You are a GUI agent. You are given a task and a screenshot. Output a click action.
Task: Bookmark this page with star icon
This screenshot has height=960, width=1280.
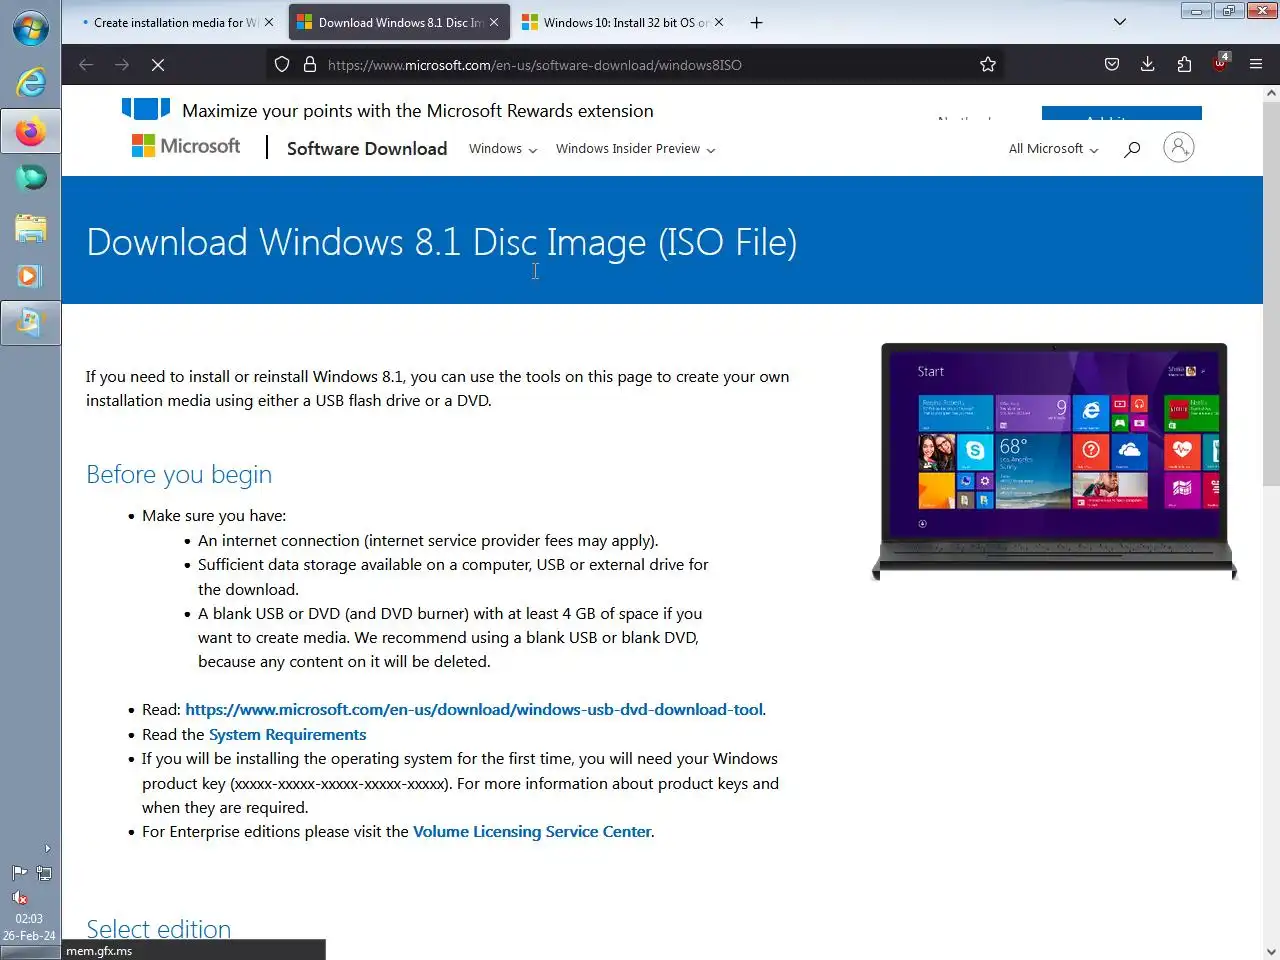[988, 65]
